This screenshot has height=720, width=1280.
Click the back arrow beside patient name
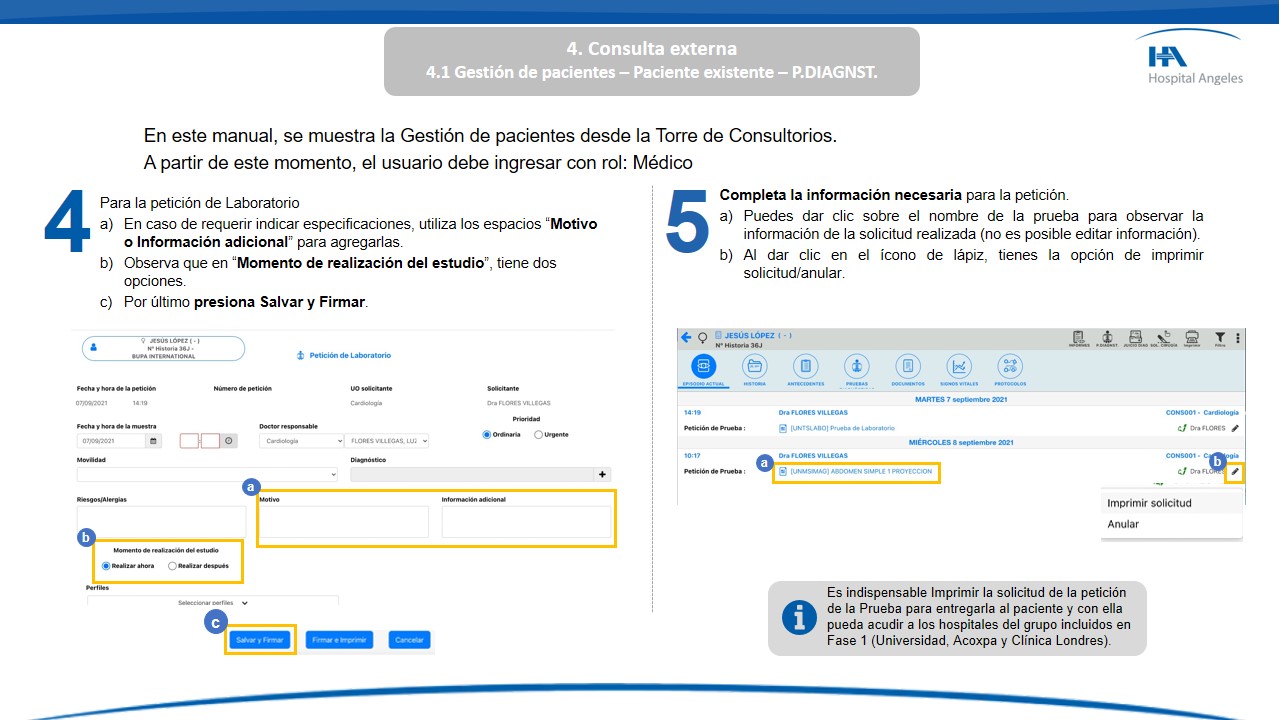(x=686, y=338)
